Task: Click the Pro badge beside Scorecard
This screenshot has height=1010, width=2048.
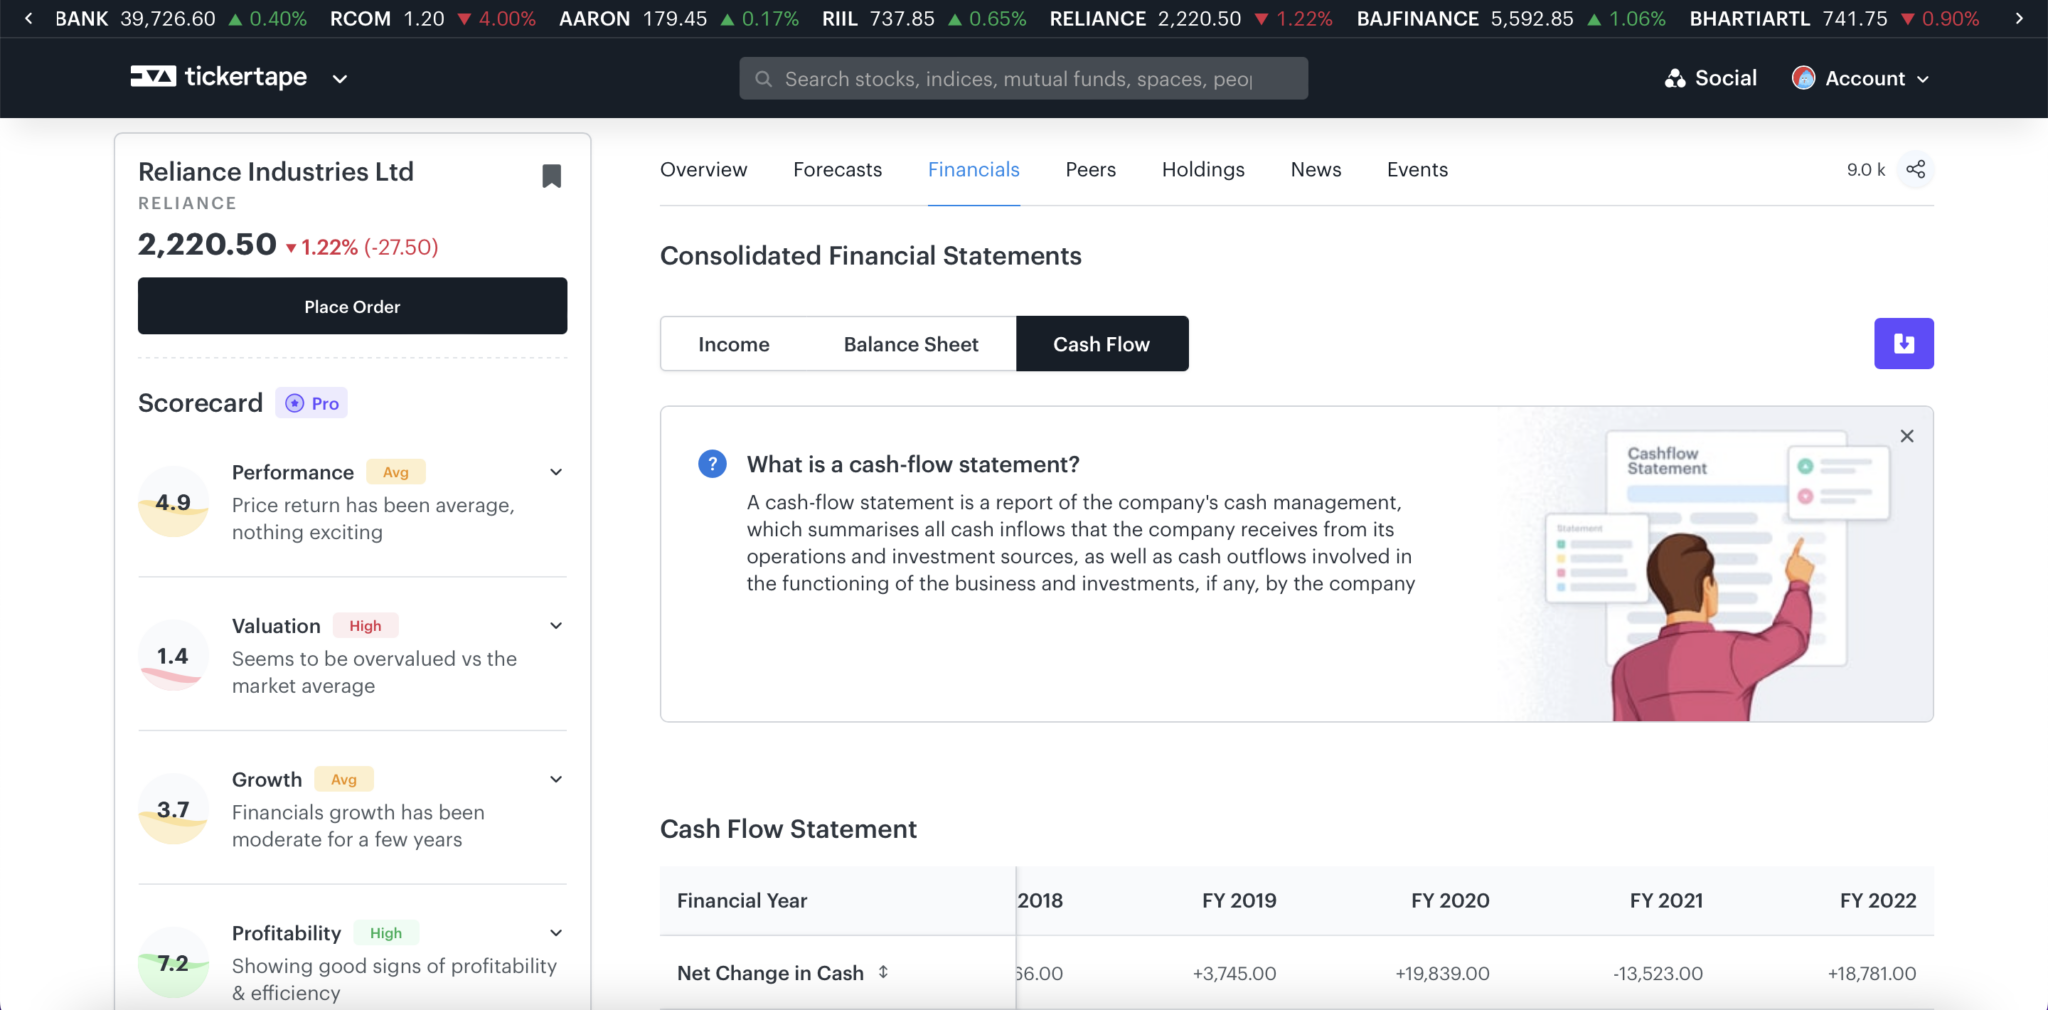Action: coord(312,403)
